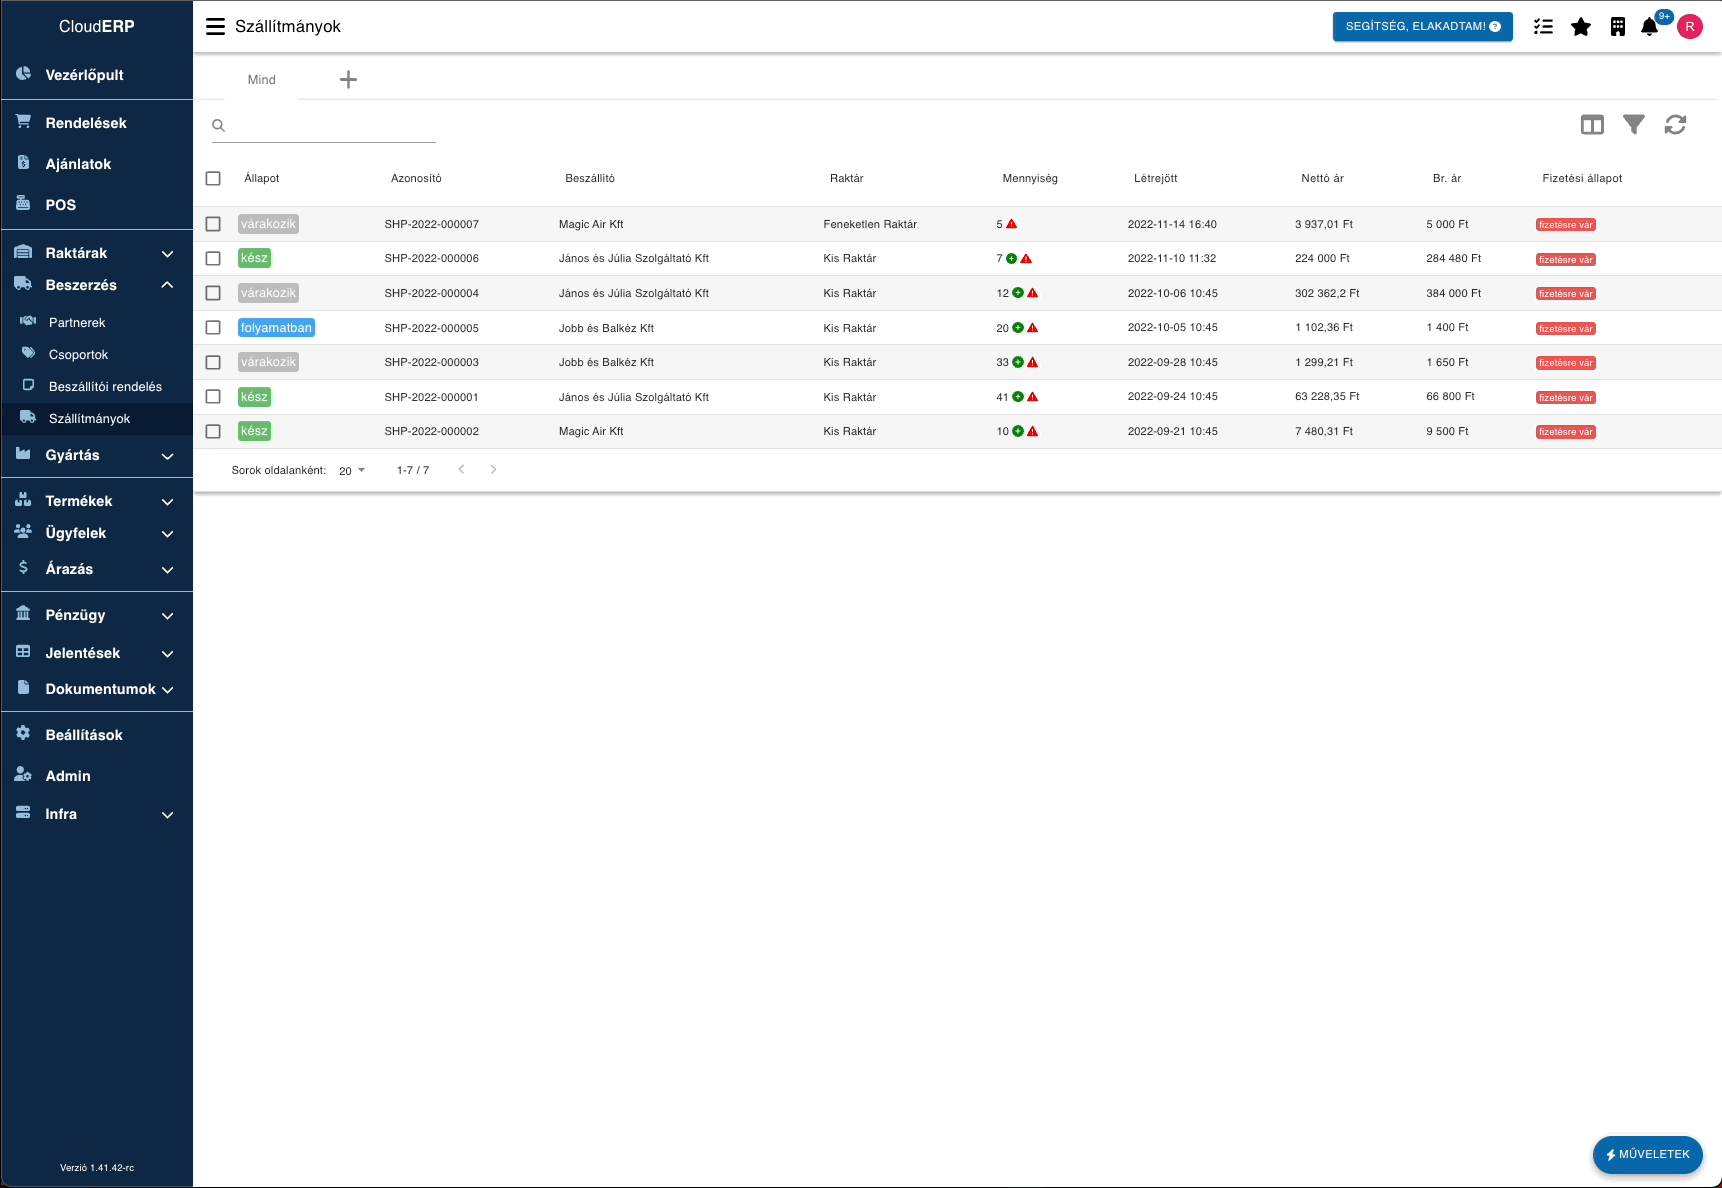1722x1188 pixels.
Task: Click SHP-2022-000007 identifier
Action: coord(431,224)
